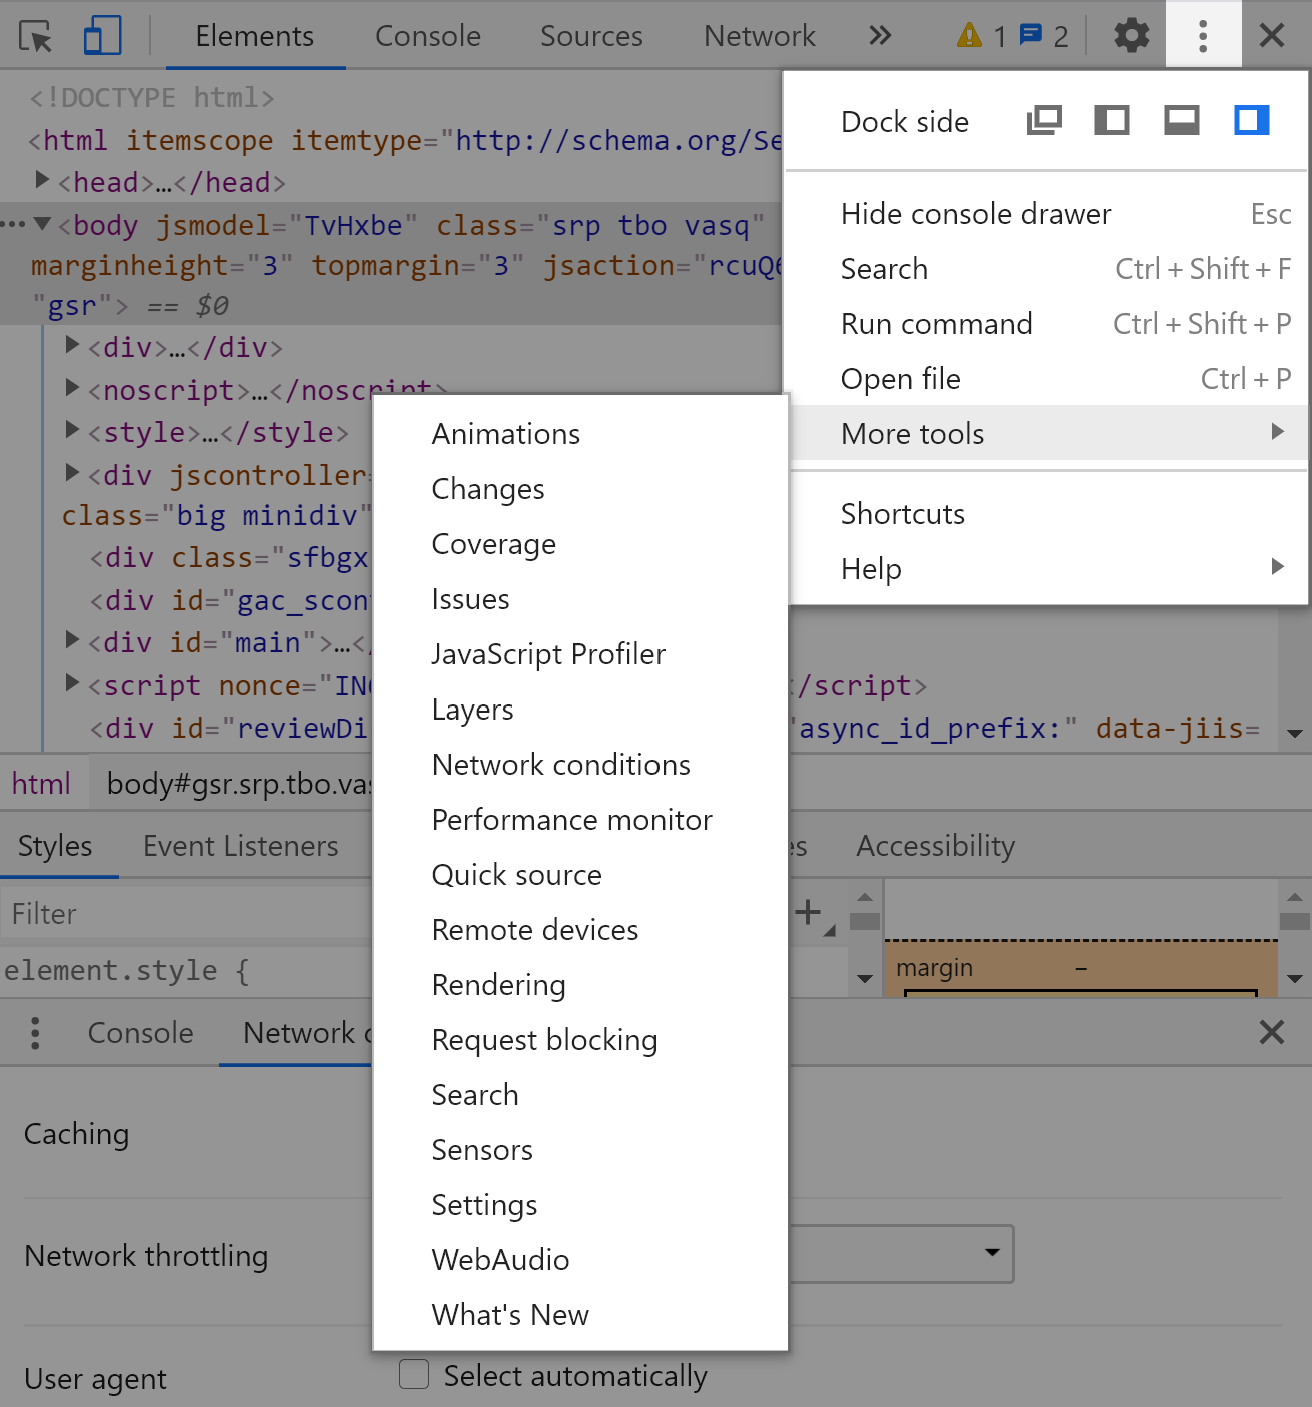This screenshot has width=1312, height=1407.
Task: Close DevTools with the X icon
Action: click(1272, 36)
